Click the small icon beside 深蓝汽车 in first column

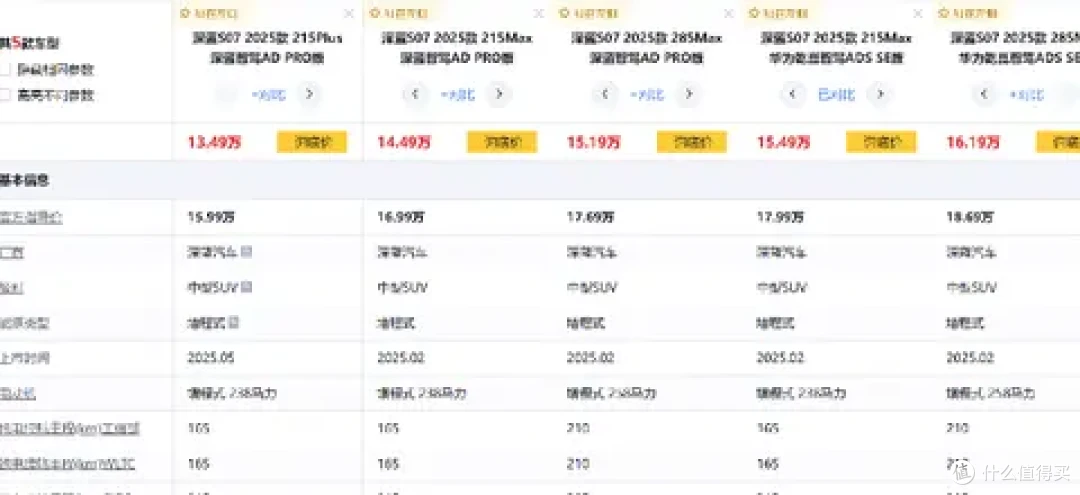pyautogui.click(x=247, y=252)
